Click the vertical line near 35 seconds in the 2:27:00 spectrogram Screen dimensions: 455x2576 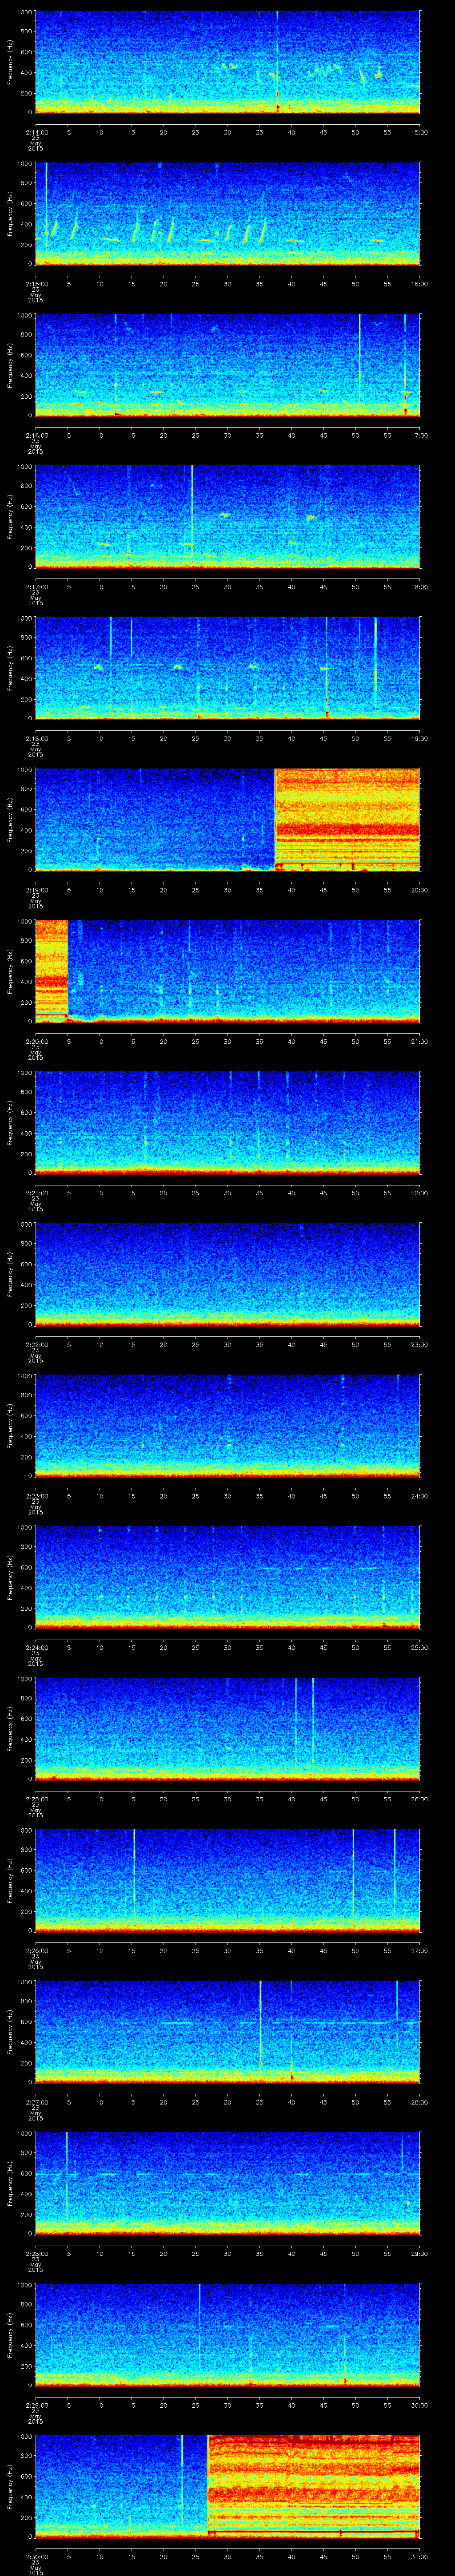pyautogui.click(x=260, y=2025)
